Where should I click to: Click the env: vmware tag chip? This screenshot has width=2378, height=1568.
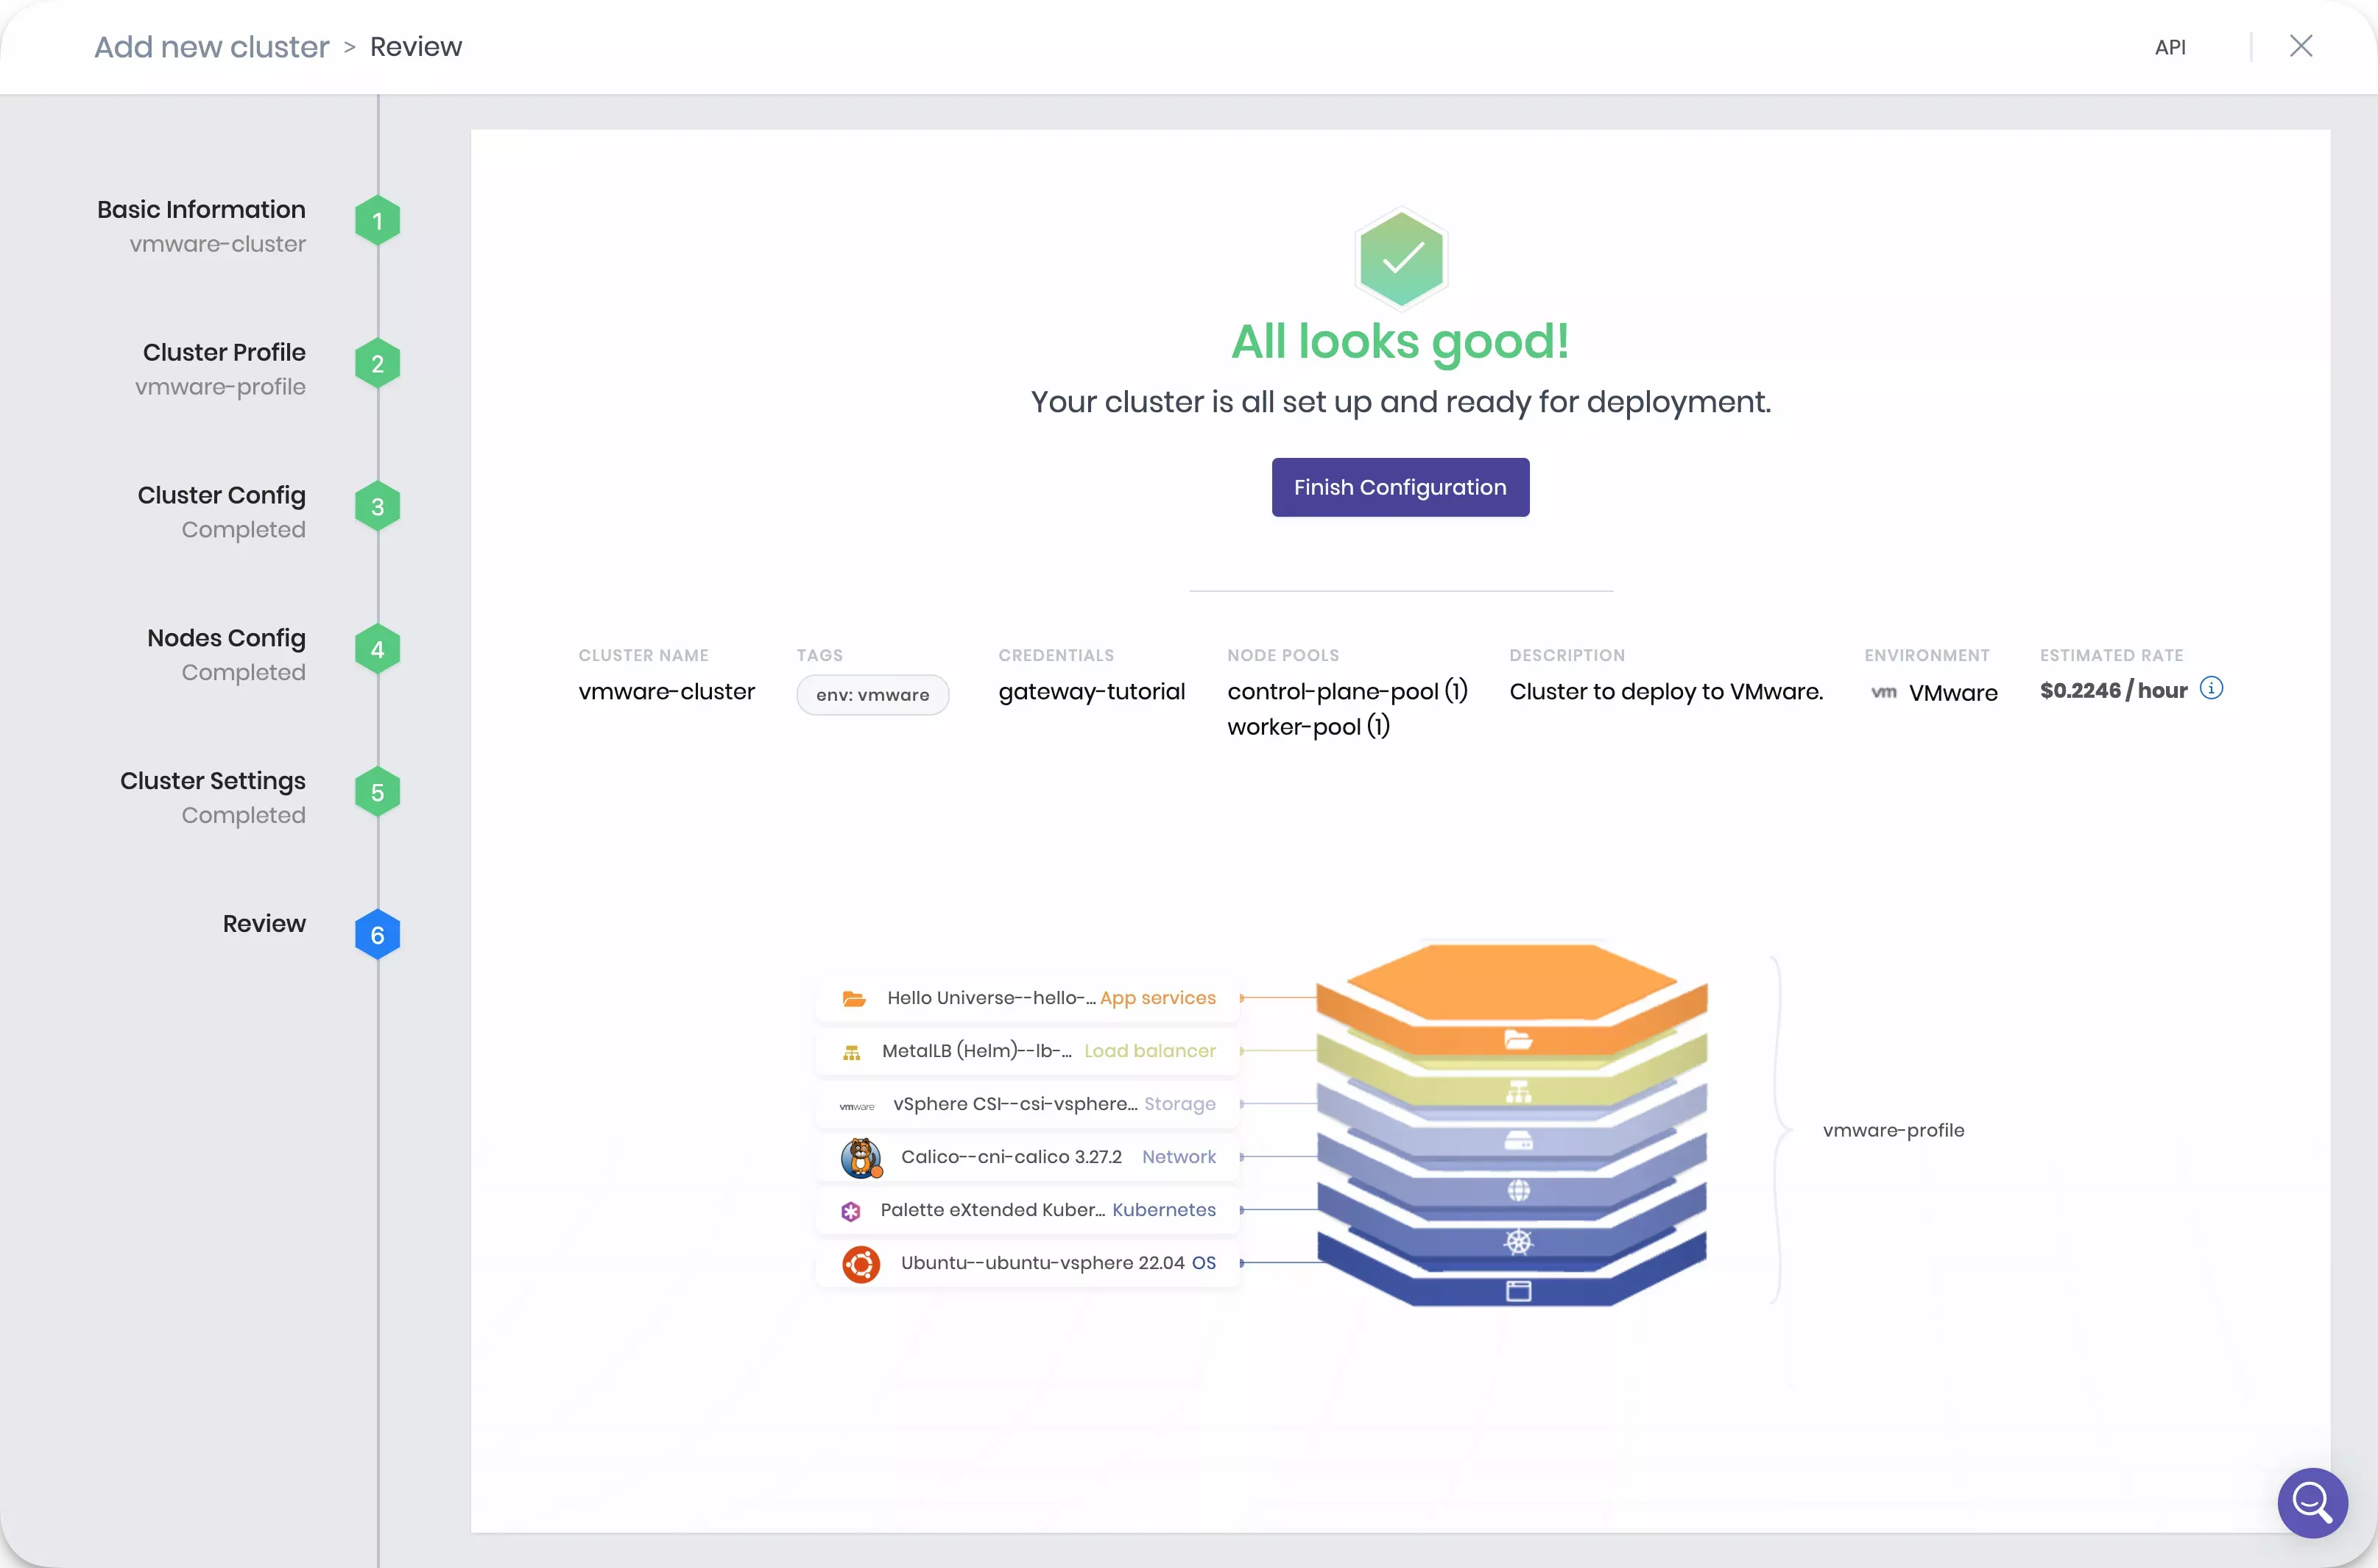click(x=872, y=695)
